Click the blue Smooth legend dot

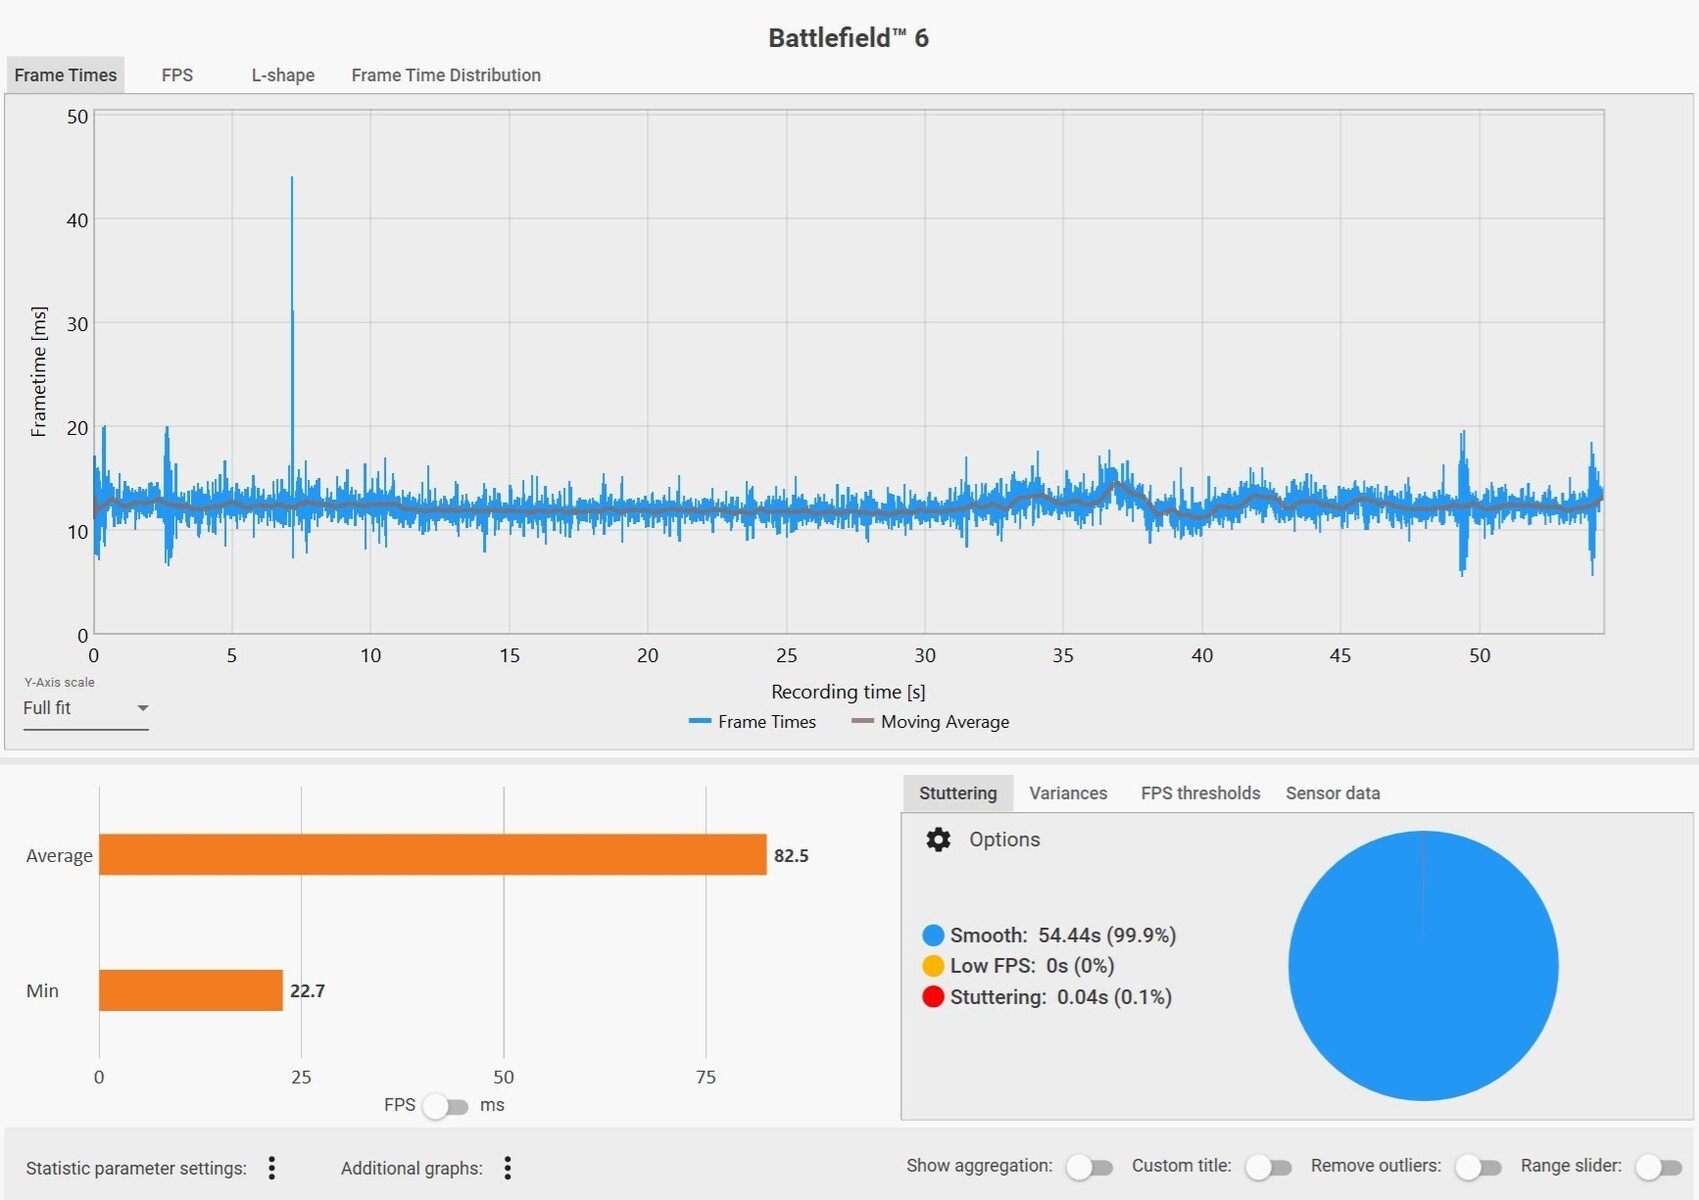pyautogui.click(x=933, y=935)
